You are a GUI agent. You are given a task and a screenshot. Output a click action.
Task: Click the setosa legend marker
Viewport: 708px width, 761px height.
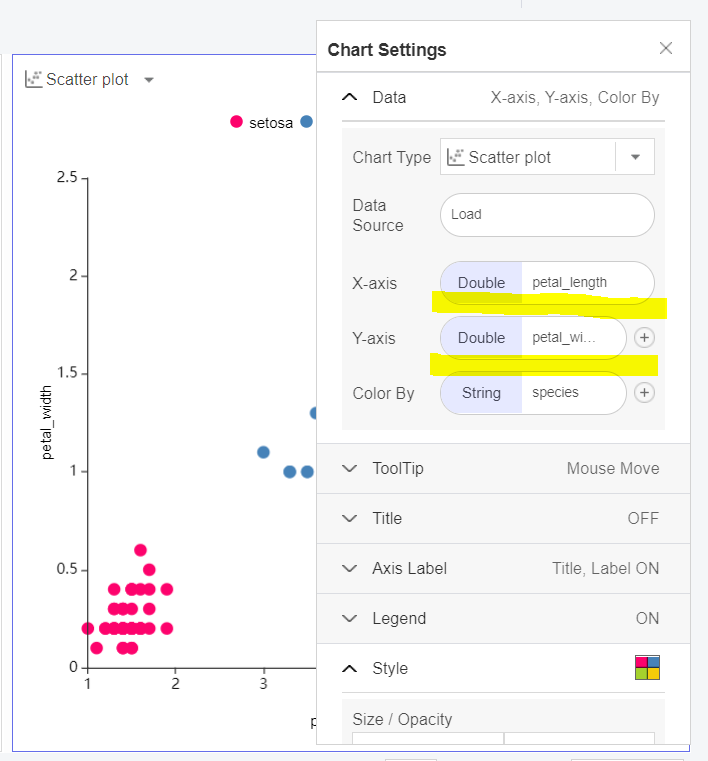236,122
